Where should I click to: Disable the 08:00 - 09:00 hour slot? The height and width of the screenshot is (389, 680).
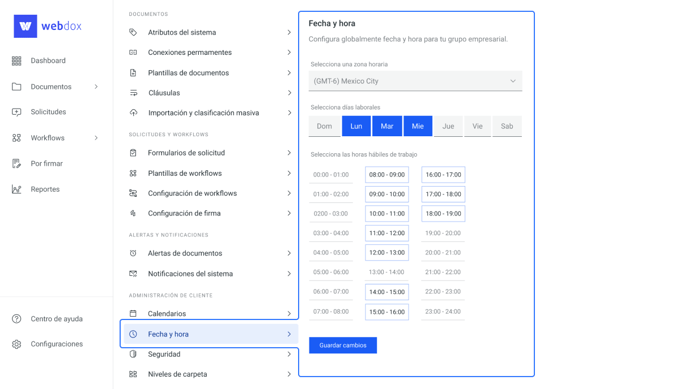[386, 175]
